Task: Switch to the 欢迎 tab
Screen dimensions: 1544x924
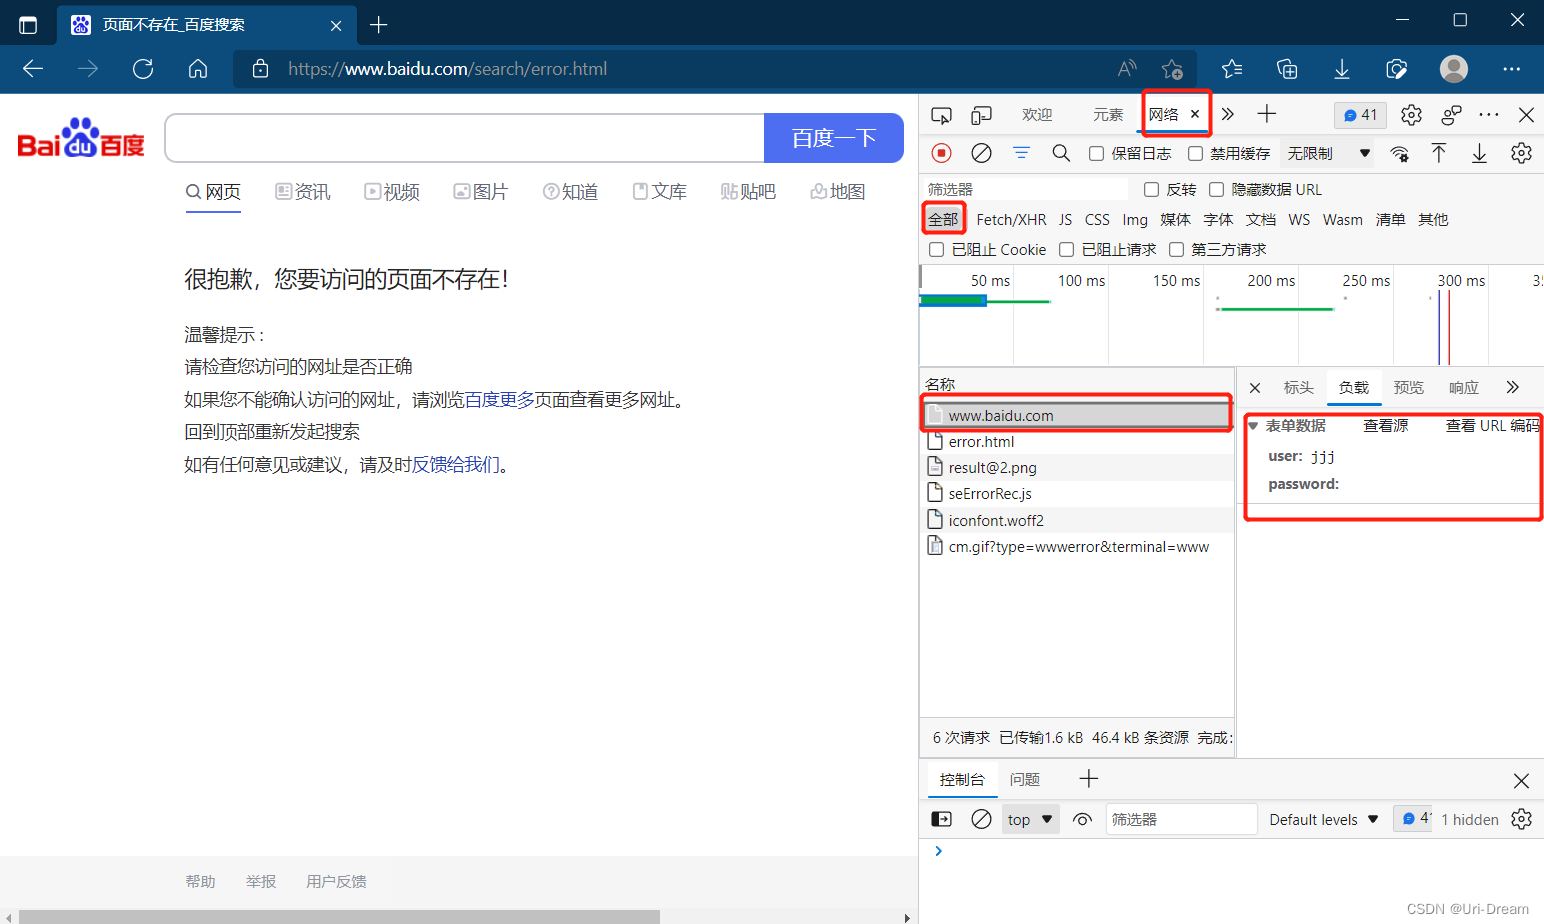Action: tap(1037, 115)
